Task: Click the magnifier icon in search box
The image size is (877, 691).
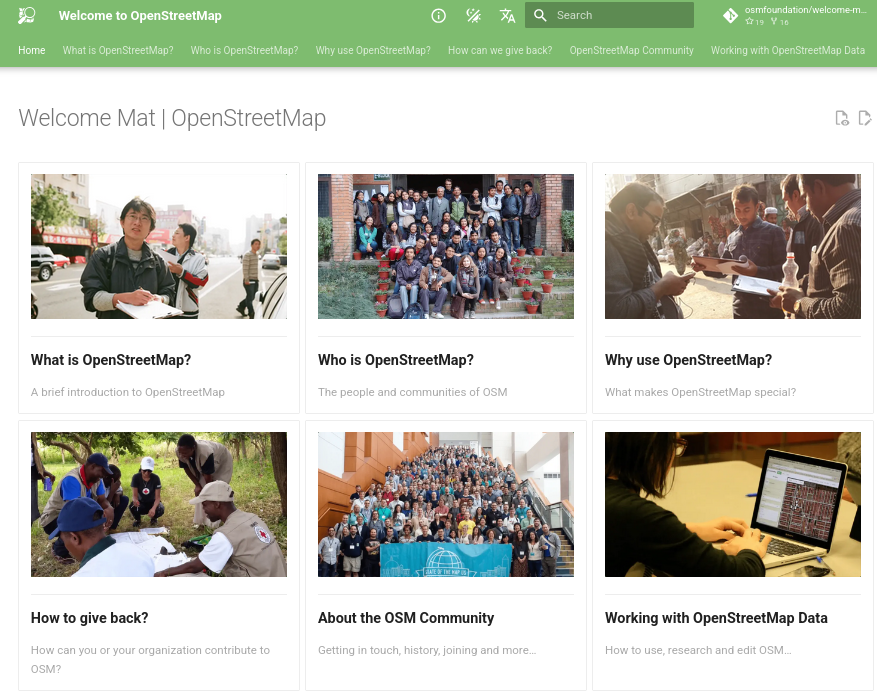Action: tap(540, 16)
